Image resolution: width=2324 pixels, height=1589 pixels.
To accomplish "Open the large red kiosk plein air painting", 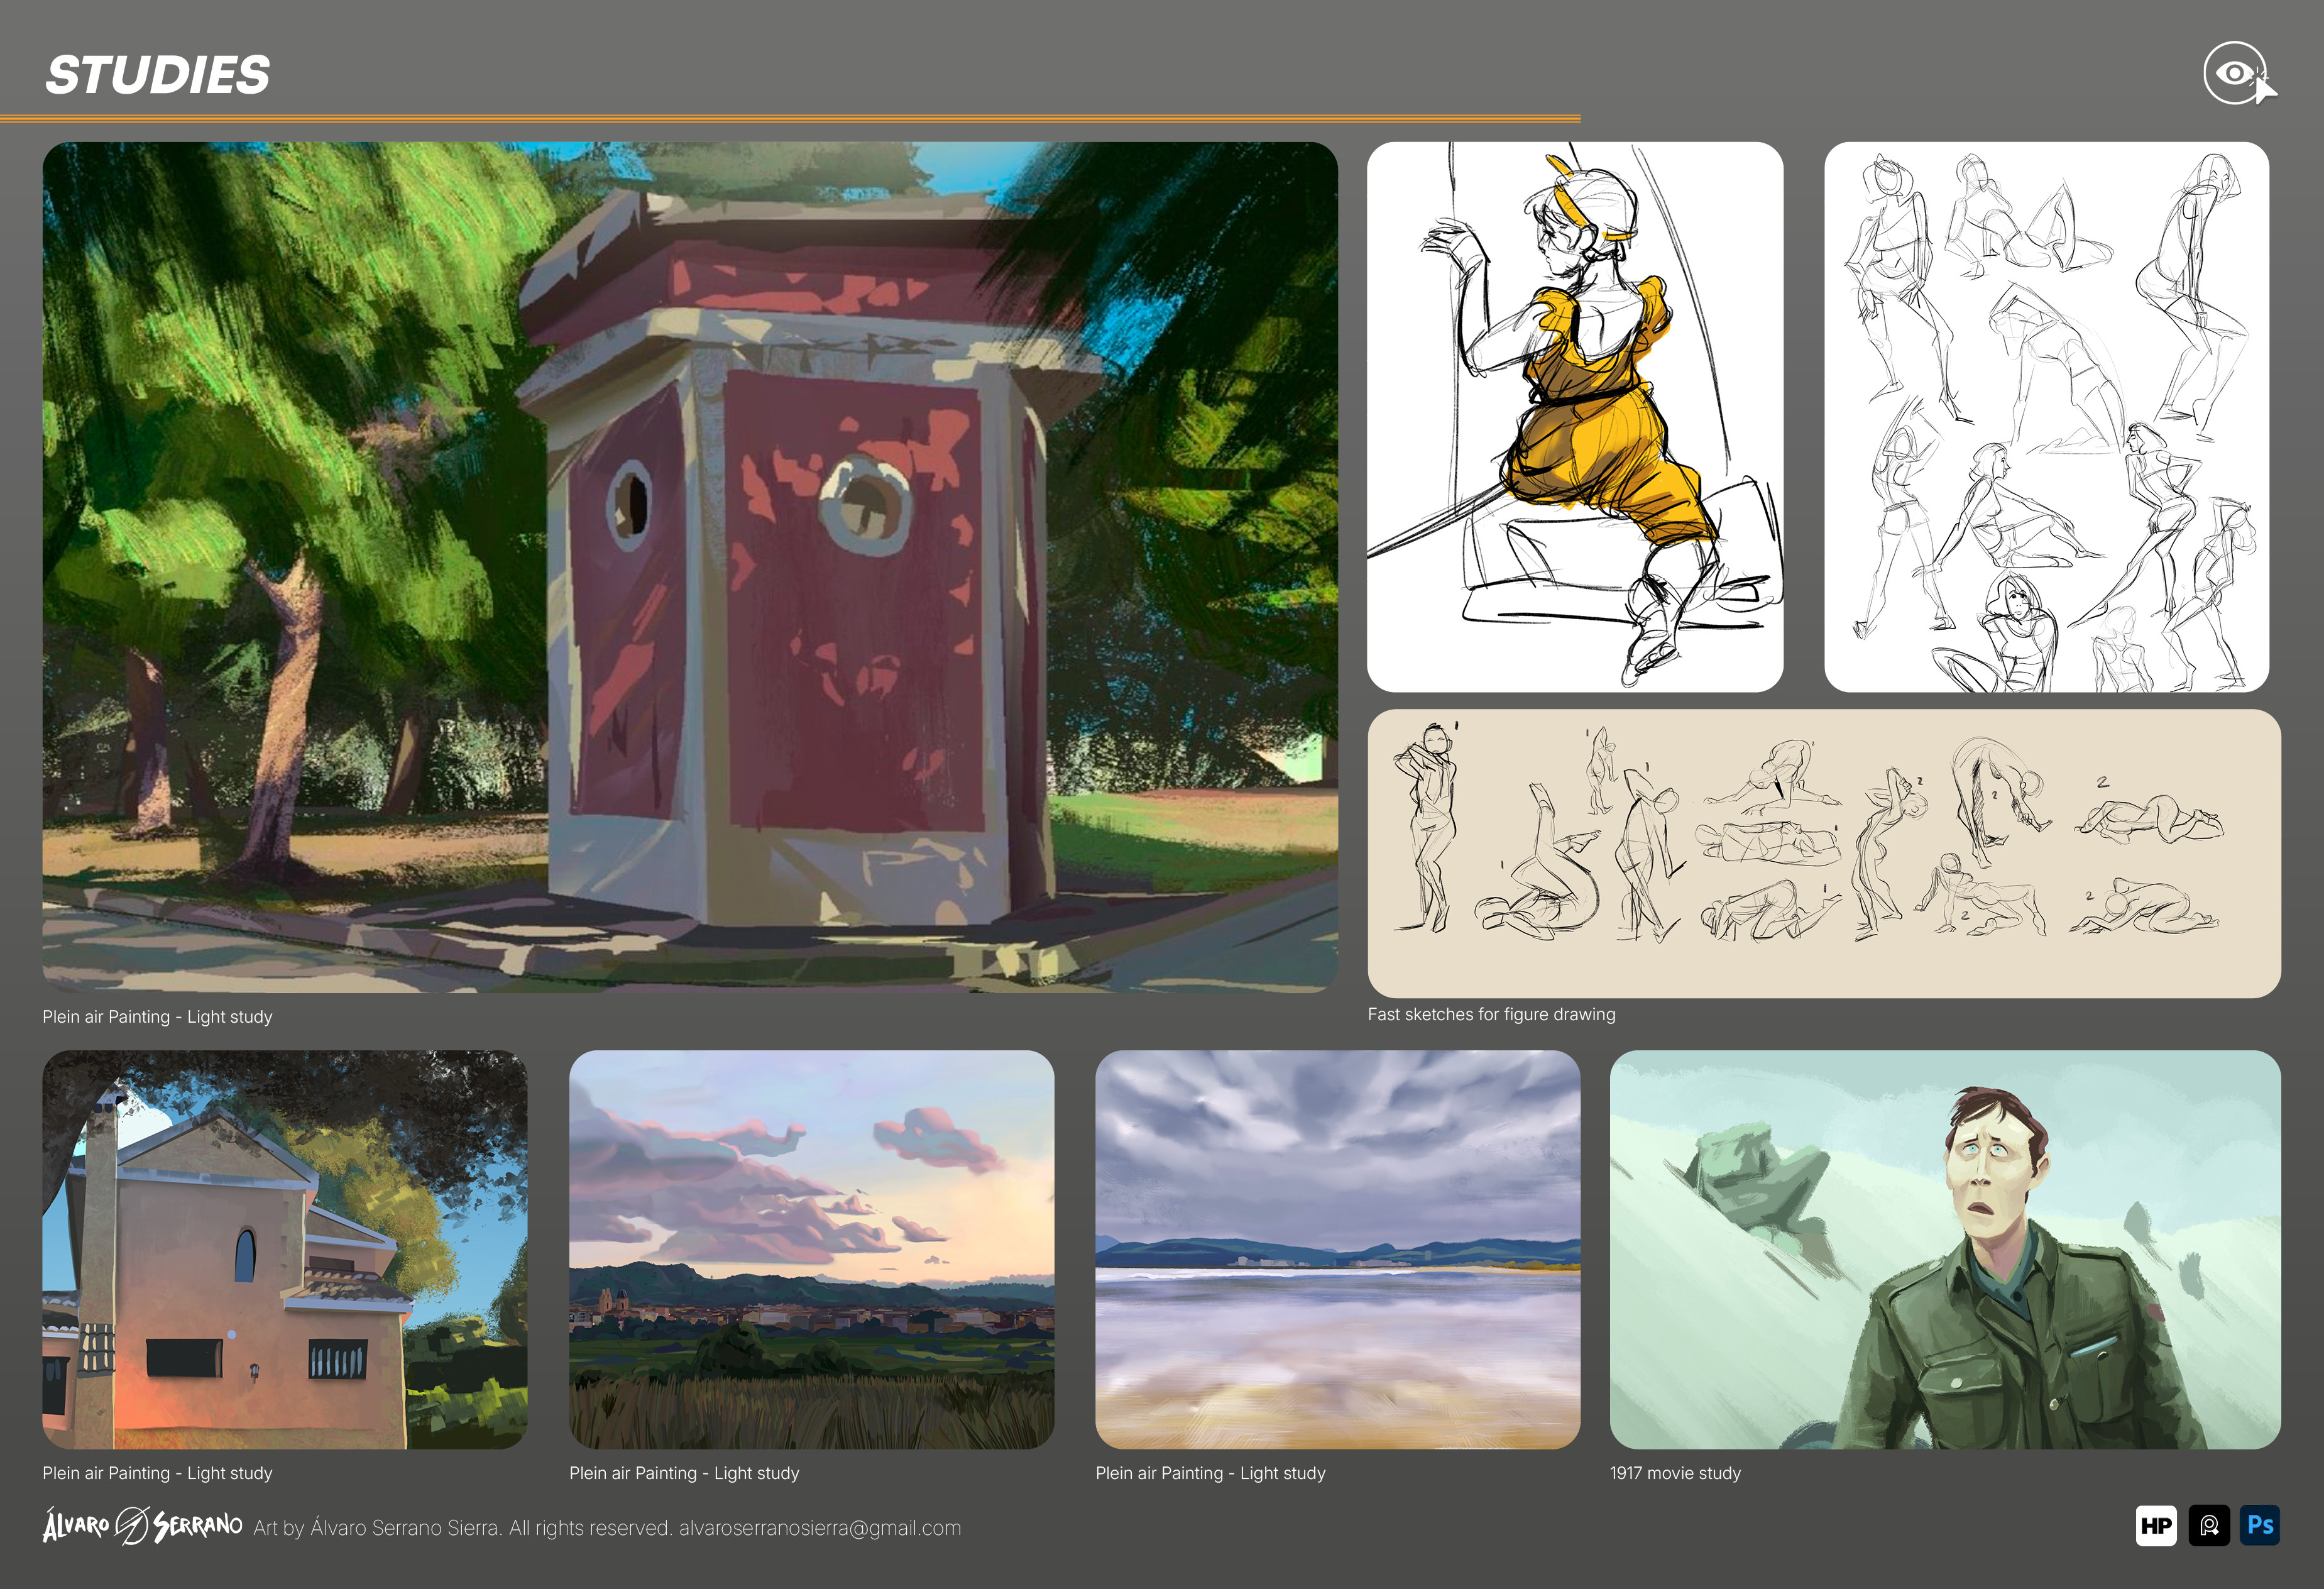I will pos(689,566).
